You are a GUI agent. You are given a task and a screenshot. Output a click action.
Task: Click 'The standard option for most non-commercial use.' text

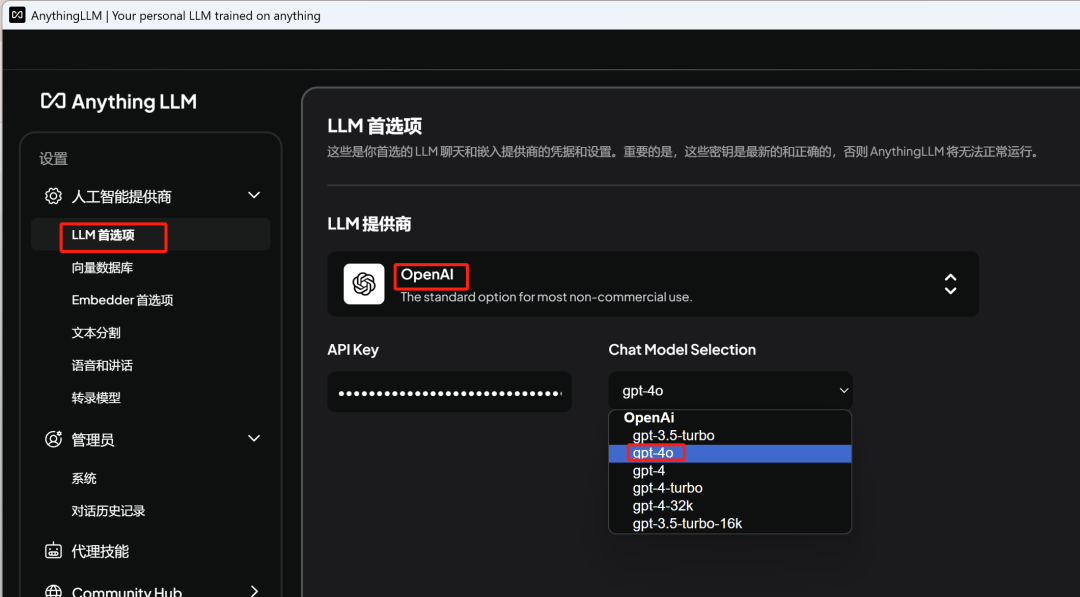pos(546,297)
